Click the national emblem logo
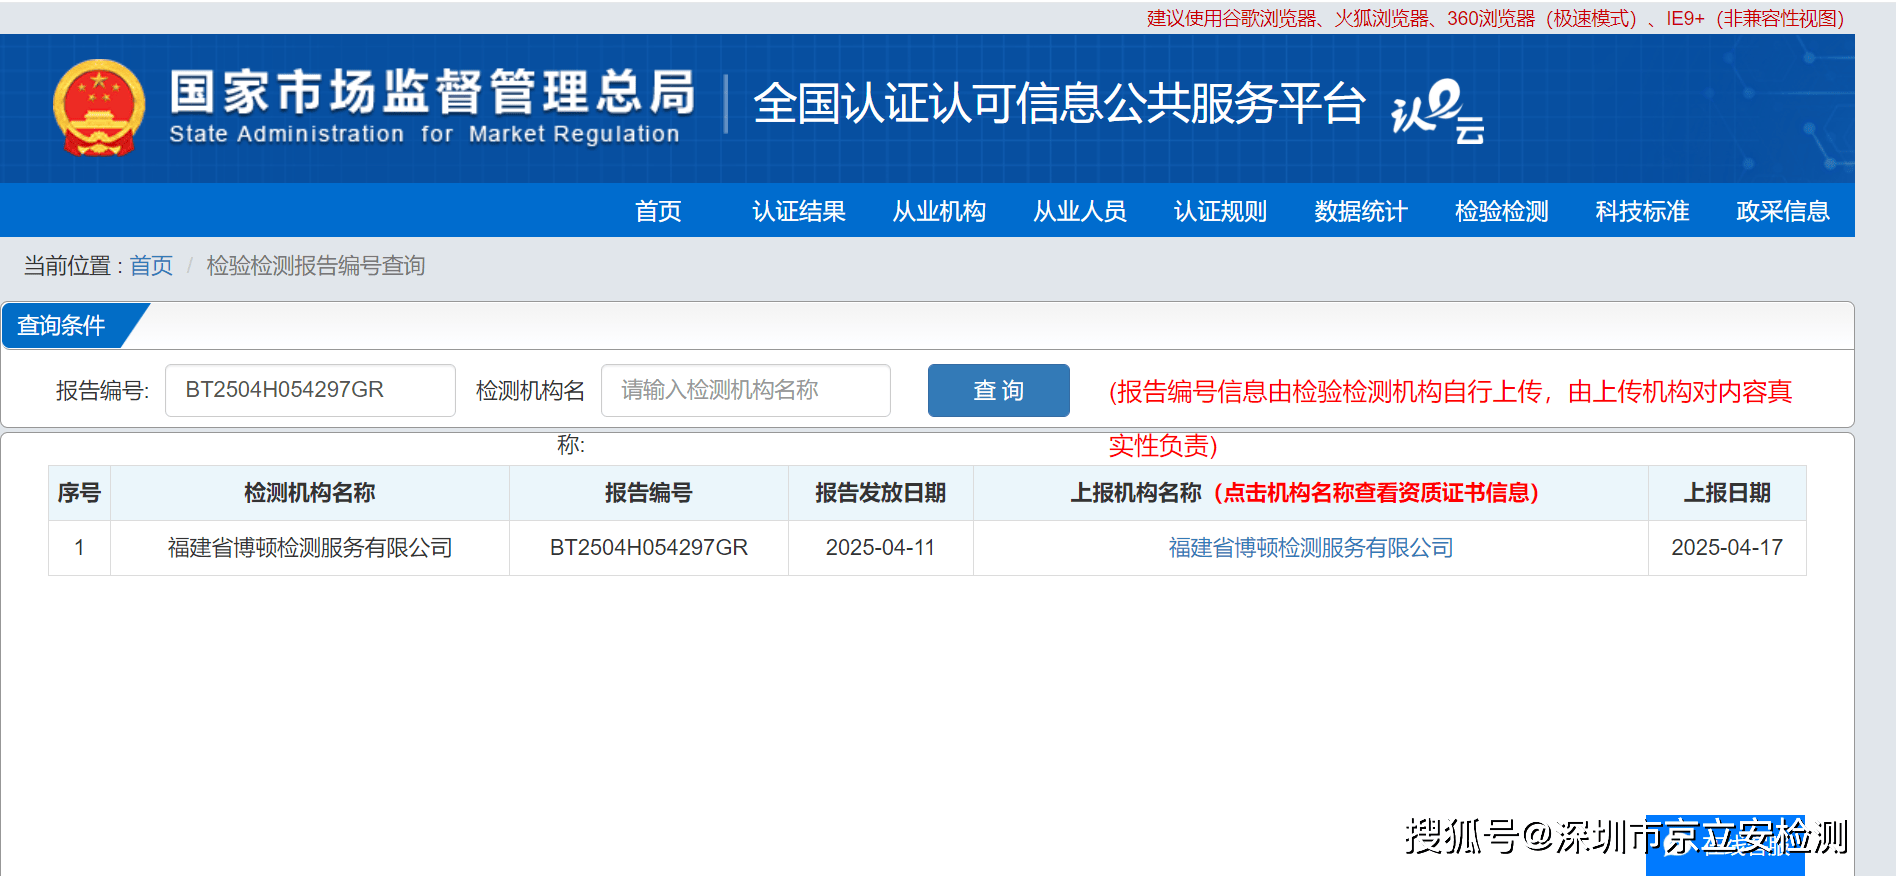The image size is (1896, 876). pyautogui.click(x=98, y=108)
